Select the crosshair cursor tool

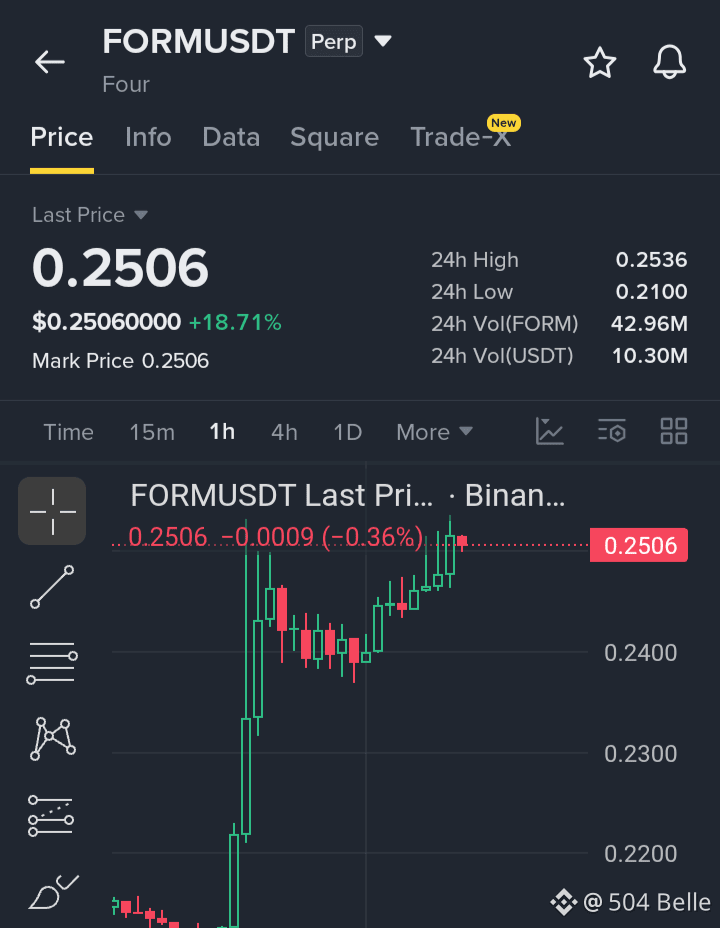tap(52, 511)
